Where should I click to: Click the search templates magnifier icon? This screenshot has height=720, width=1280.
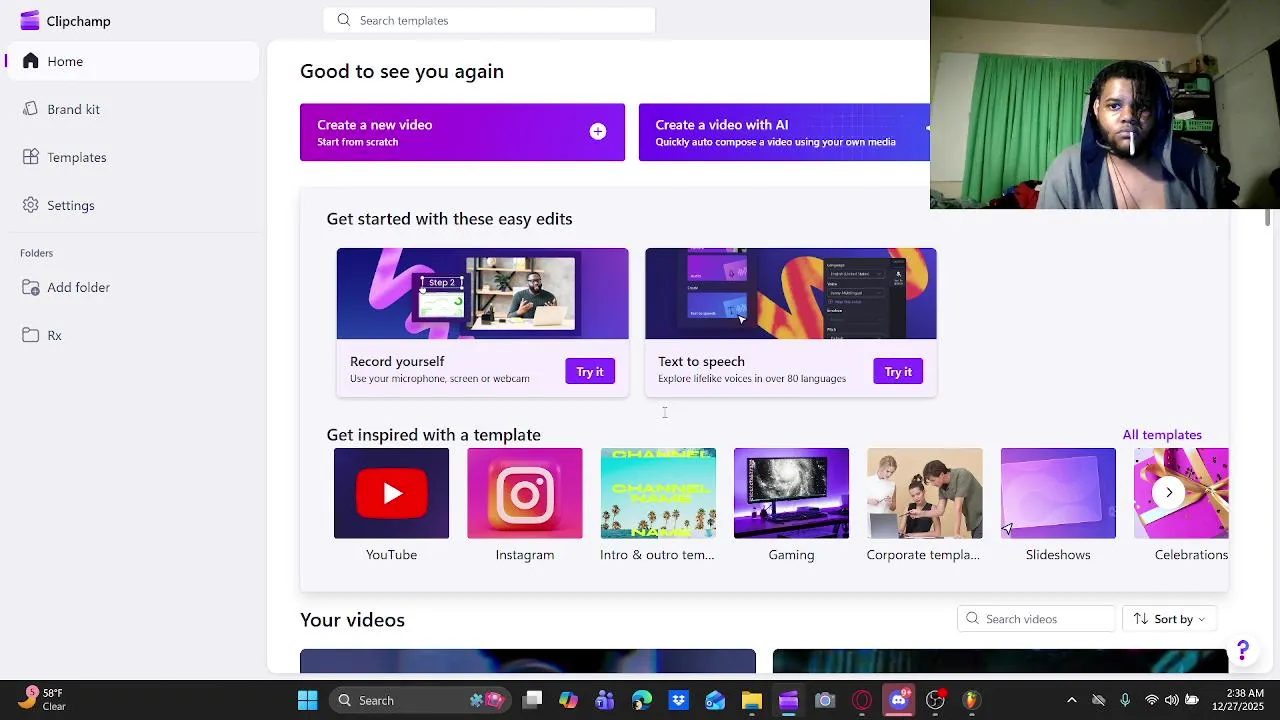pos(344,20)
